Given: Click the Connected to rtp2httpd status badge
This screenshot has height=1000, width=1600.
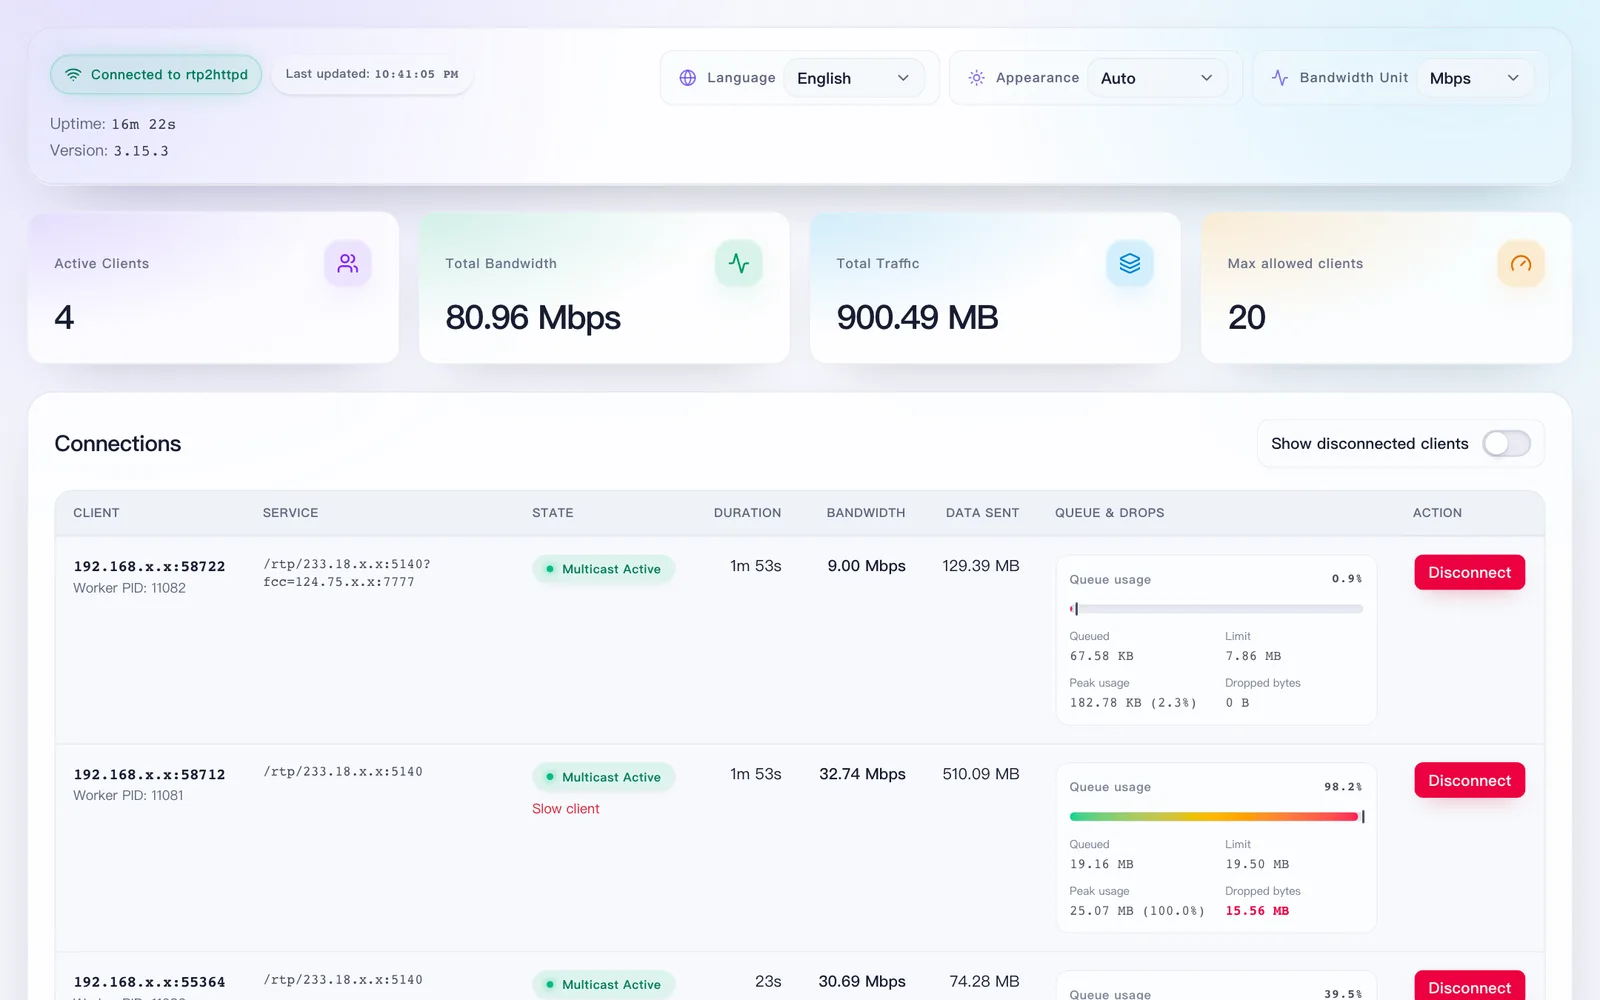Looking at the screenshot, I should click(156, 75).
